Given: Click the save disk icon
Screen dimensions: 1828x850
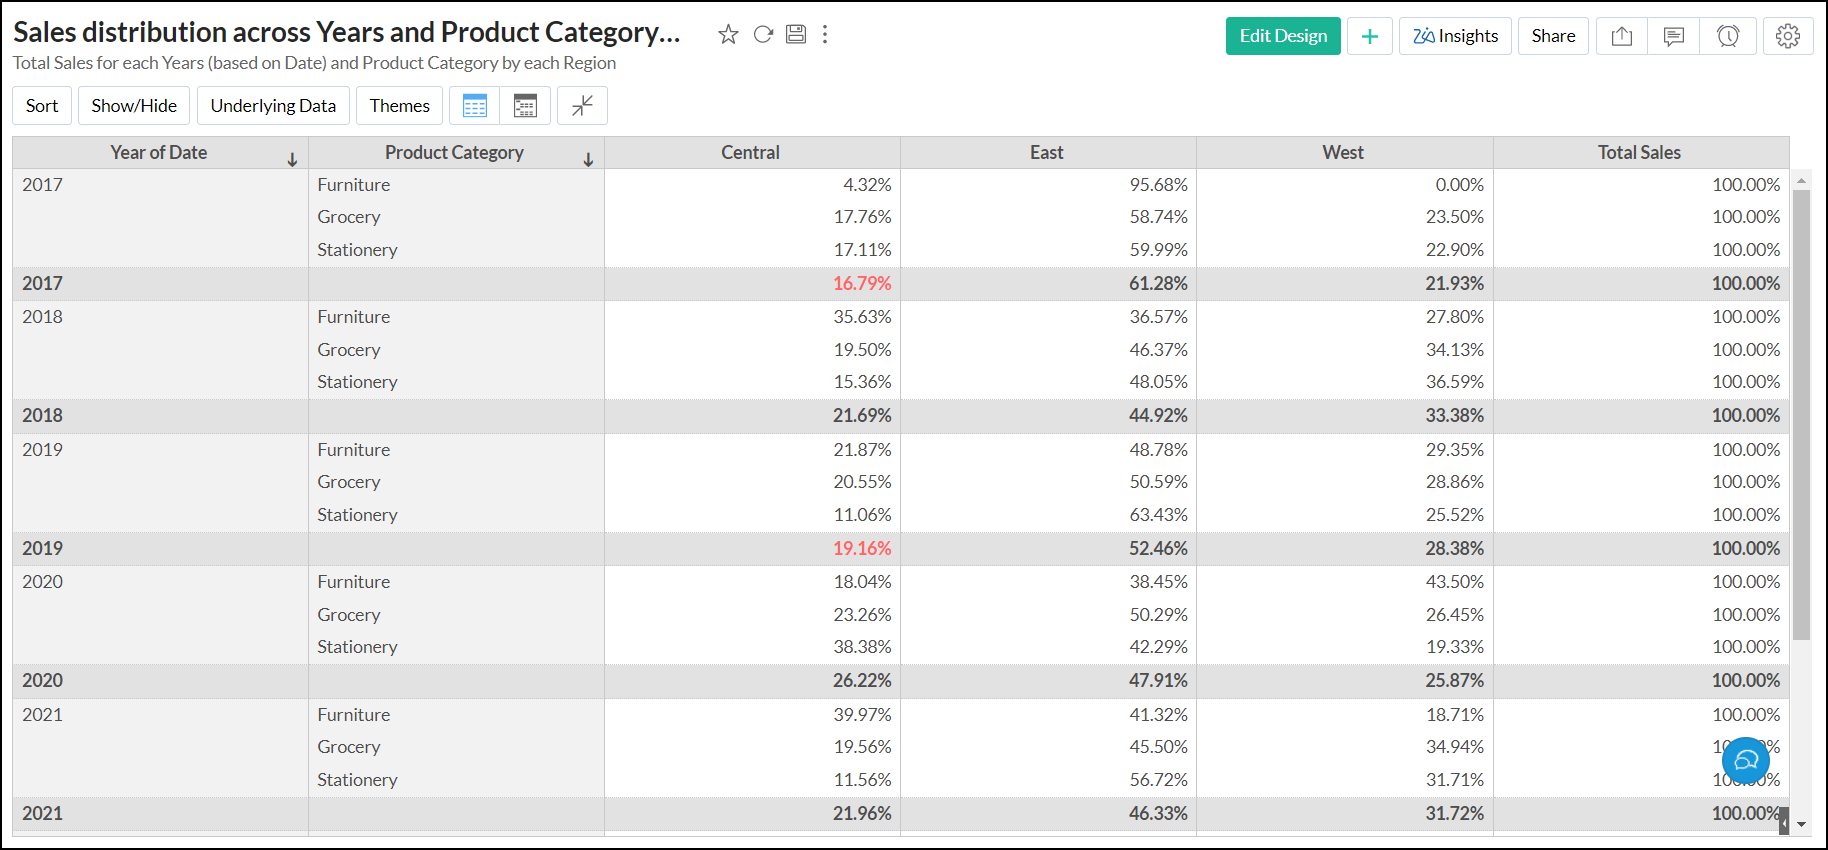Looking at the screenshot, I should (796, 35).
